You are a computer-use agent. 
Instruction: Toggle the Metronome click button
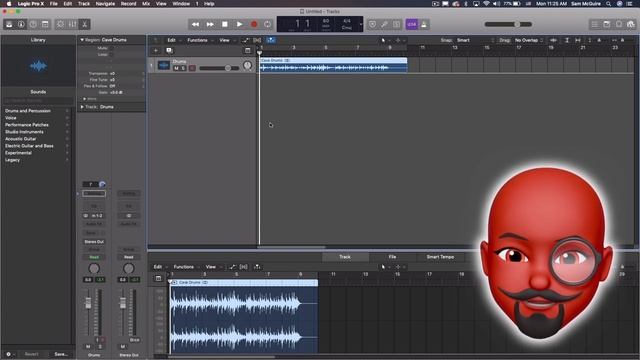[424, 24]
